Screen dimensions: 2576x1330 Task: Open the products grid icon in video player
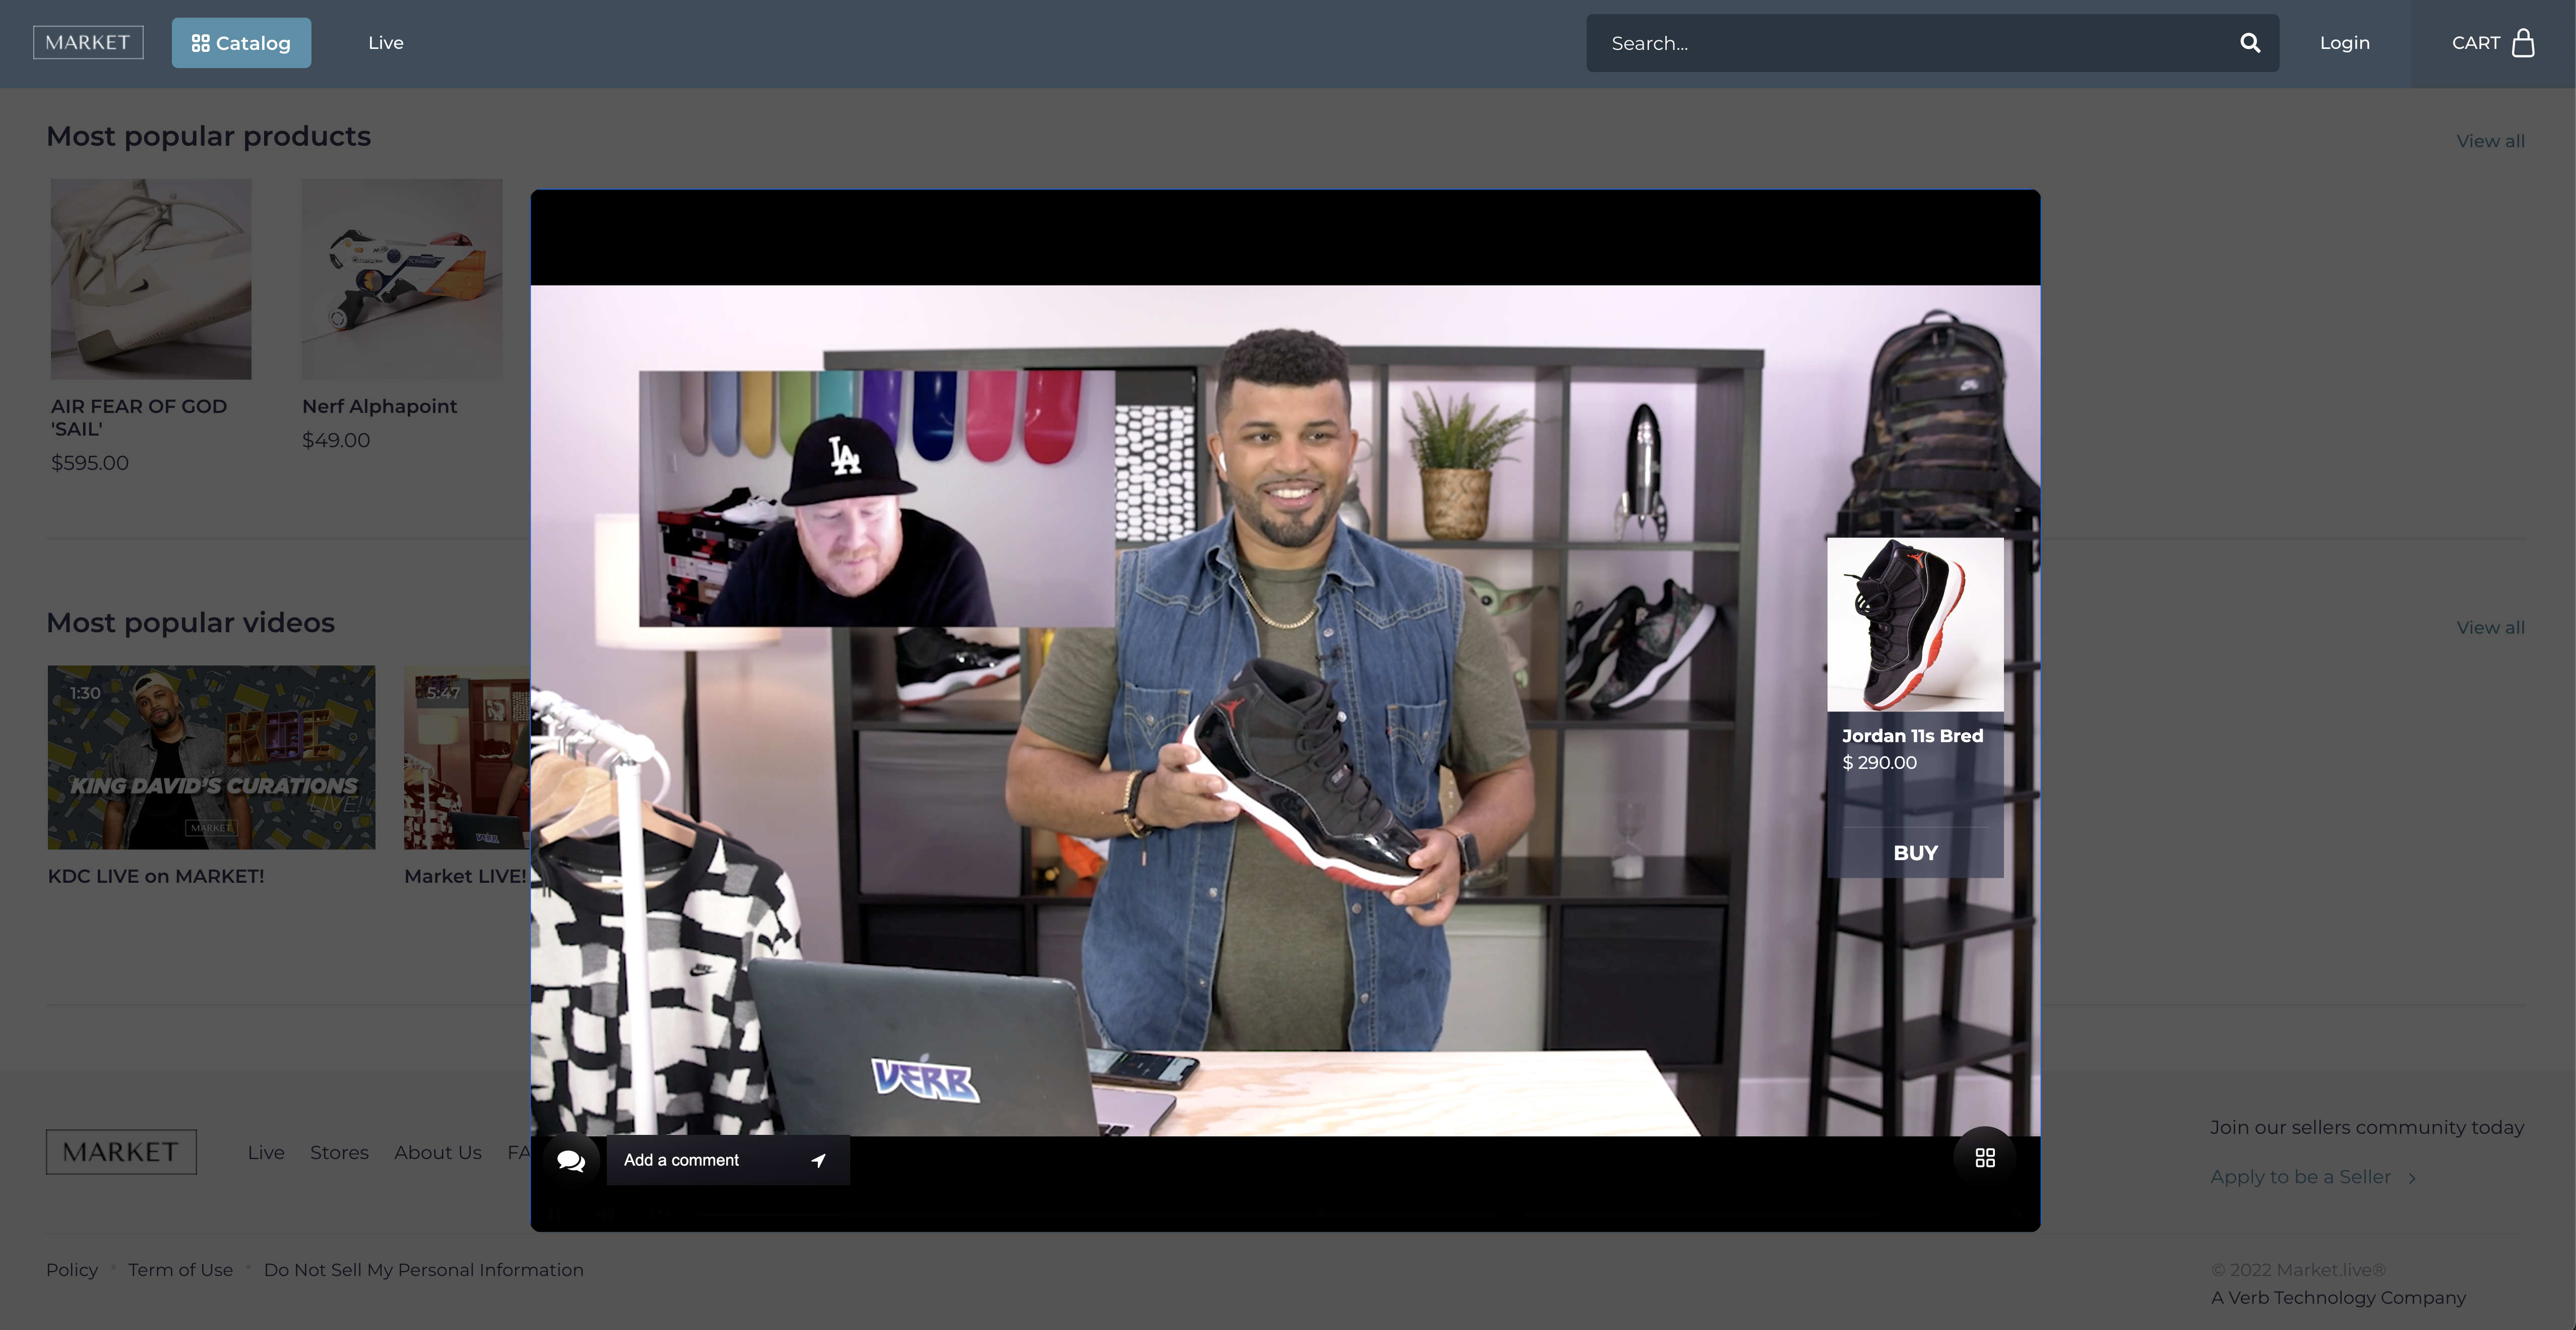click(x=1985, y=1158)
